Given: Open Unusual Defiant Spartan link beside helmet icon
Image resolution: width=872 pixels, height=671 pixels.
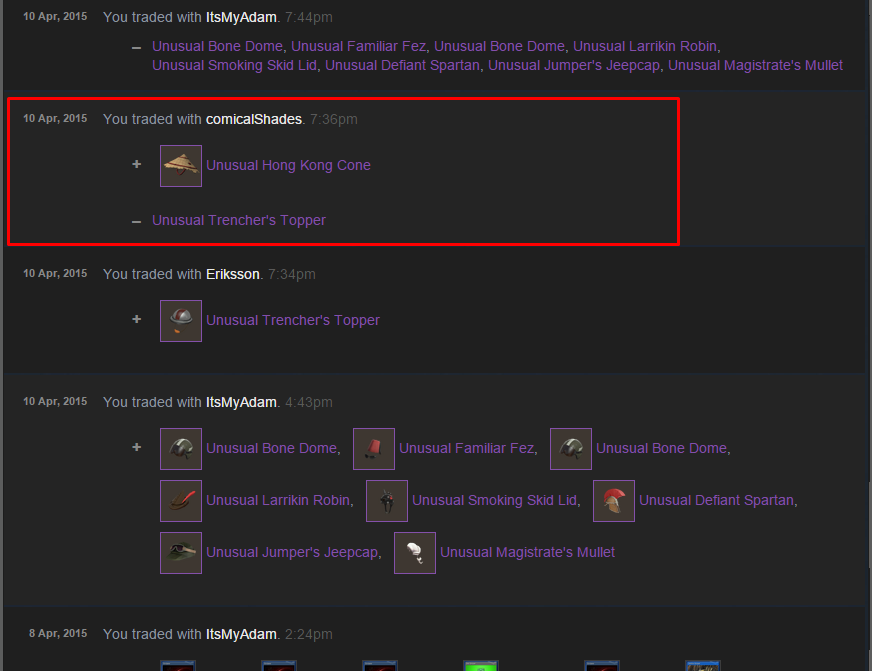Looking at the screenshot, I should 716,500.
